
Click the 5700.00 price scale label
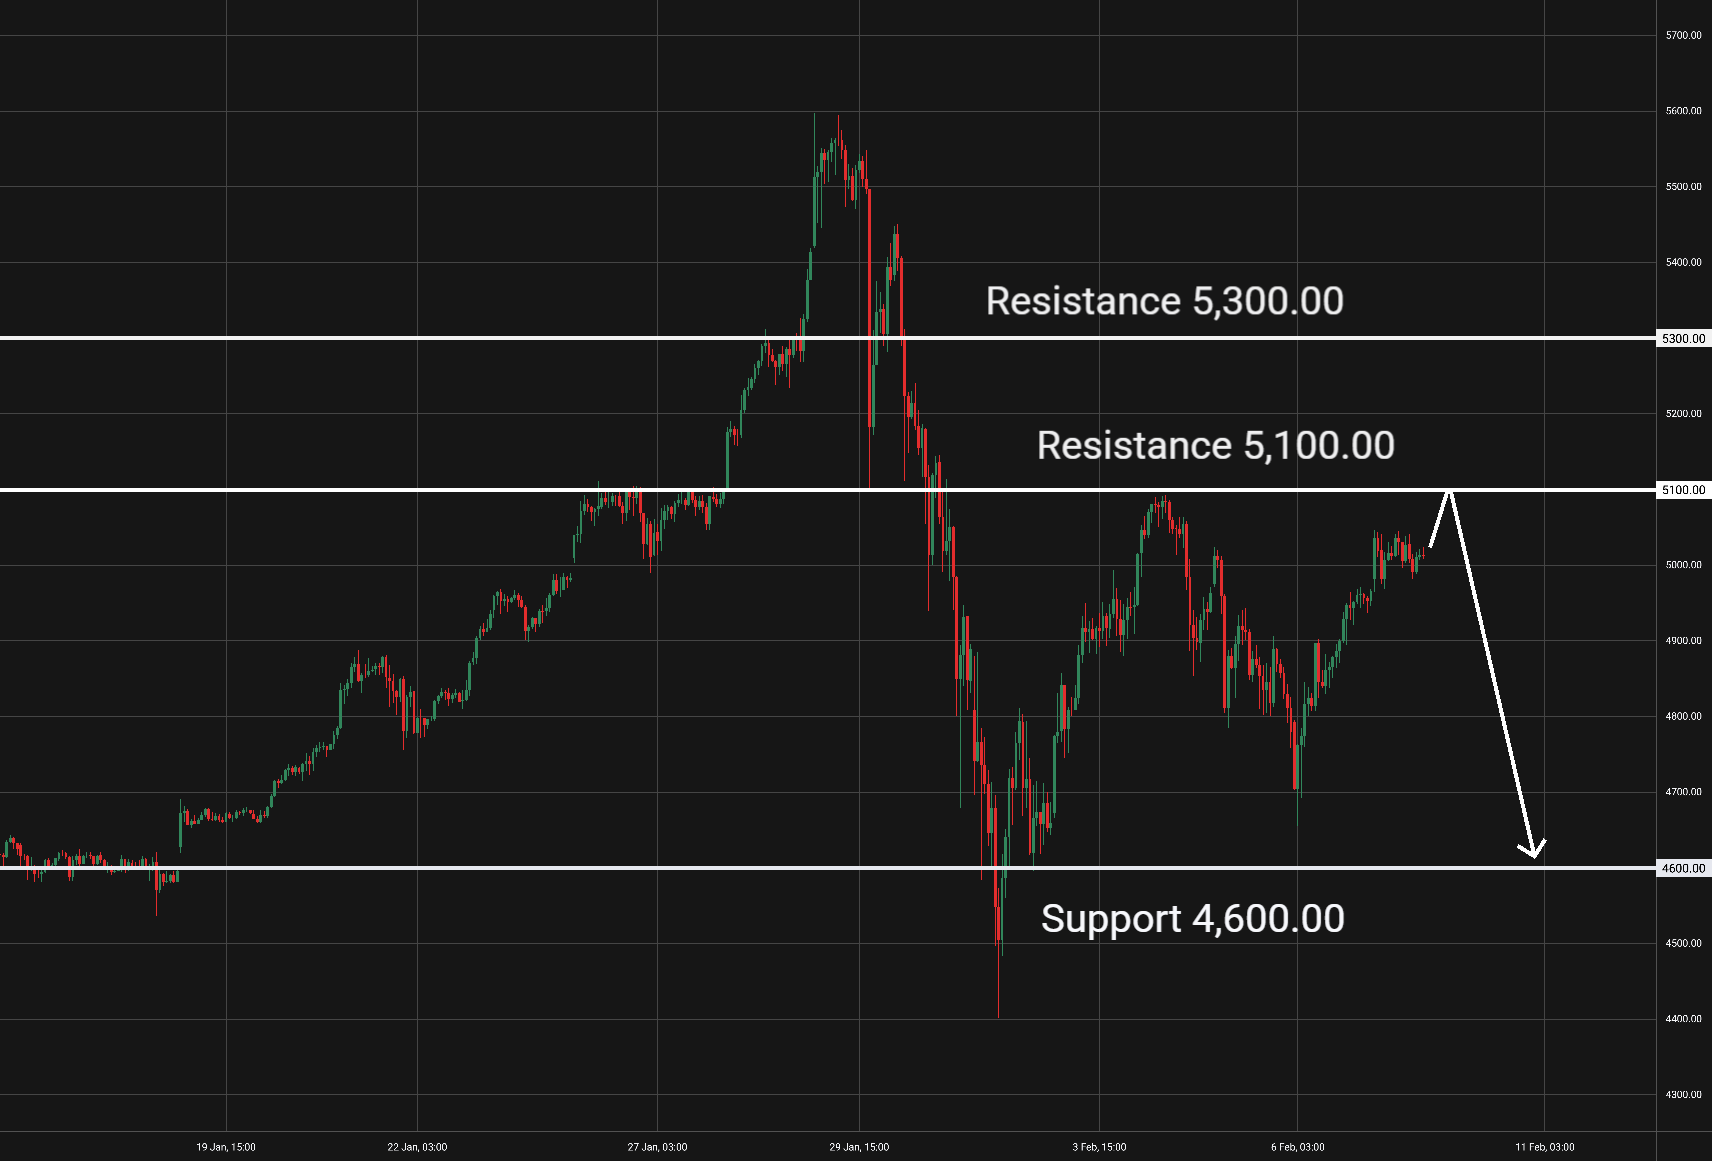[x=1683, y=36]
